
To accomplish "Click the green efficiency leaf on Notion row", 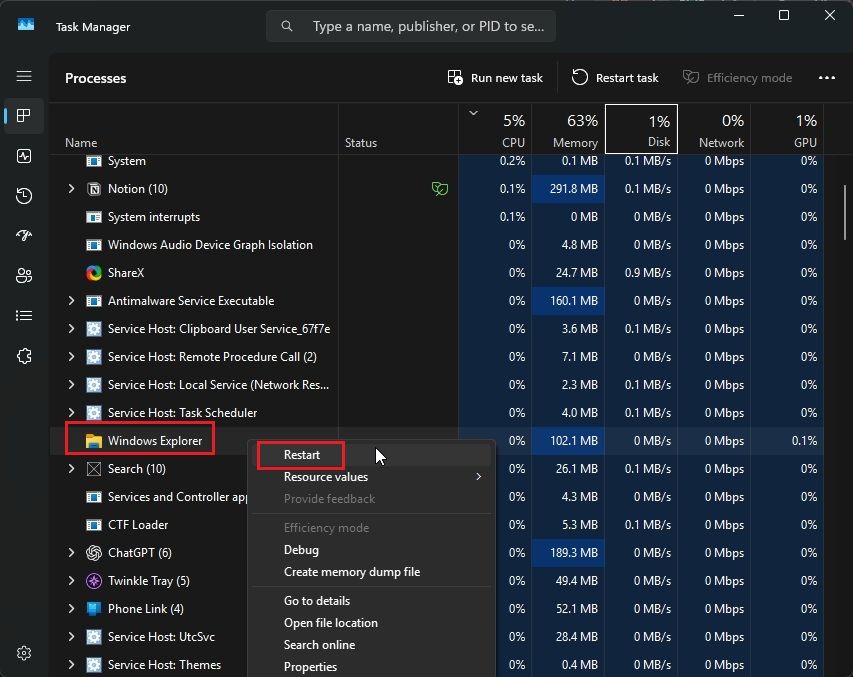I will point(440,189).
